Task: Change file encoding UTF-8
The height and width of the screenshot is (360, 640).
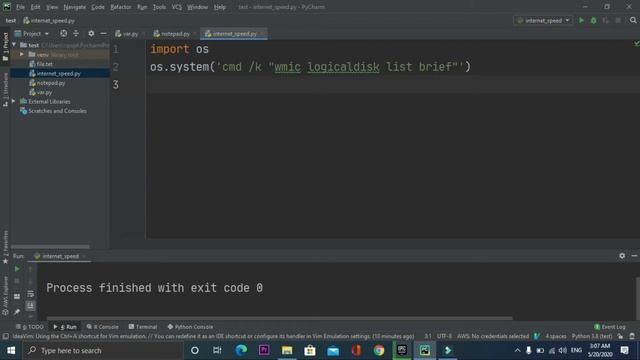Action: coord(444,336)
